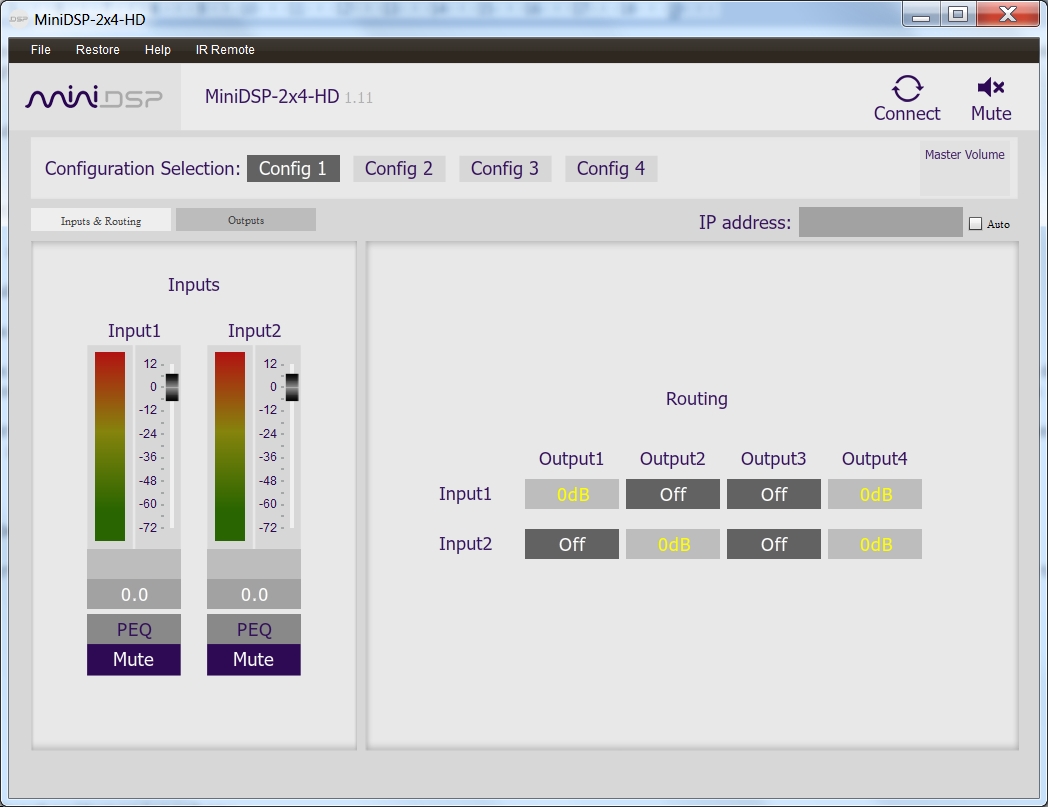Close the MiniDSP-2x4-HD window

pos(1007,15)
